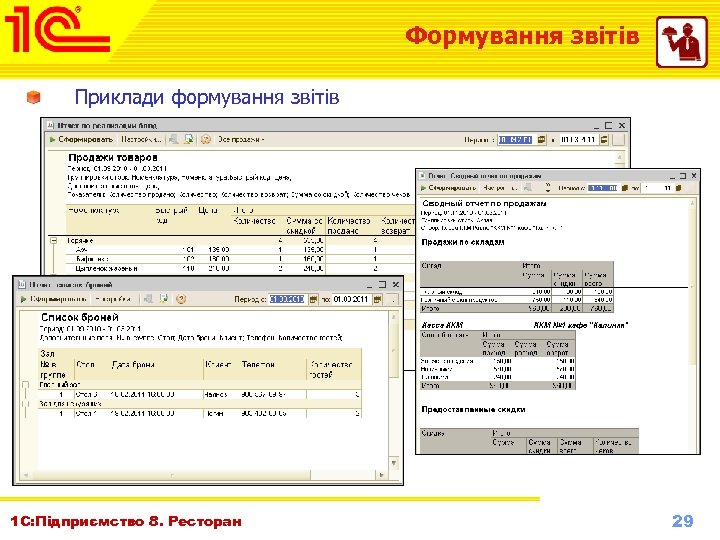Click the scroll up arrow in Сводный отчет window

click(692, 202)
